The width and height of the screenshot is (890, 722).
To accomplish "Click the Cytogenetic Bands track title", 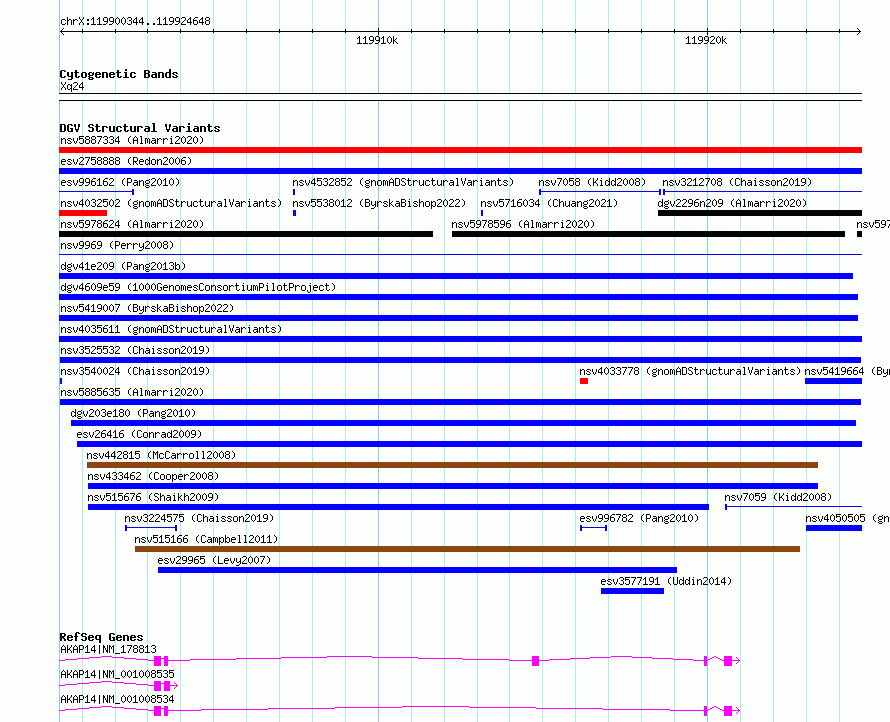I will [119, 74].
